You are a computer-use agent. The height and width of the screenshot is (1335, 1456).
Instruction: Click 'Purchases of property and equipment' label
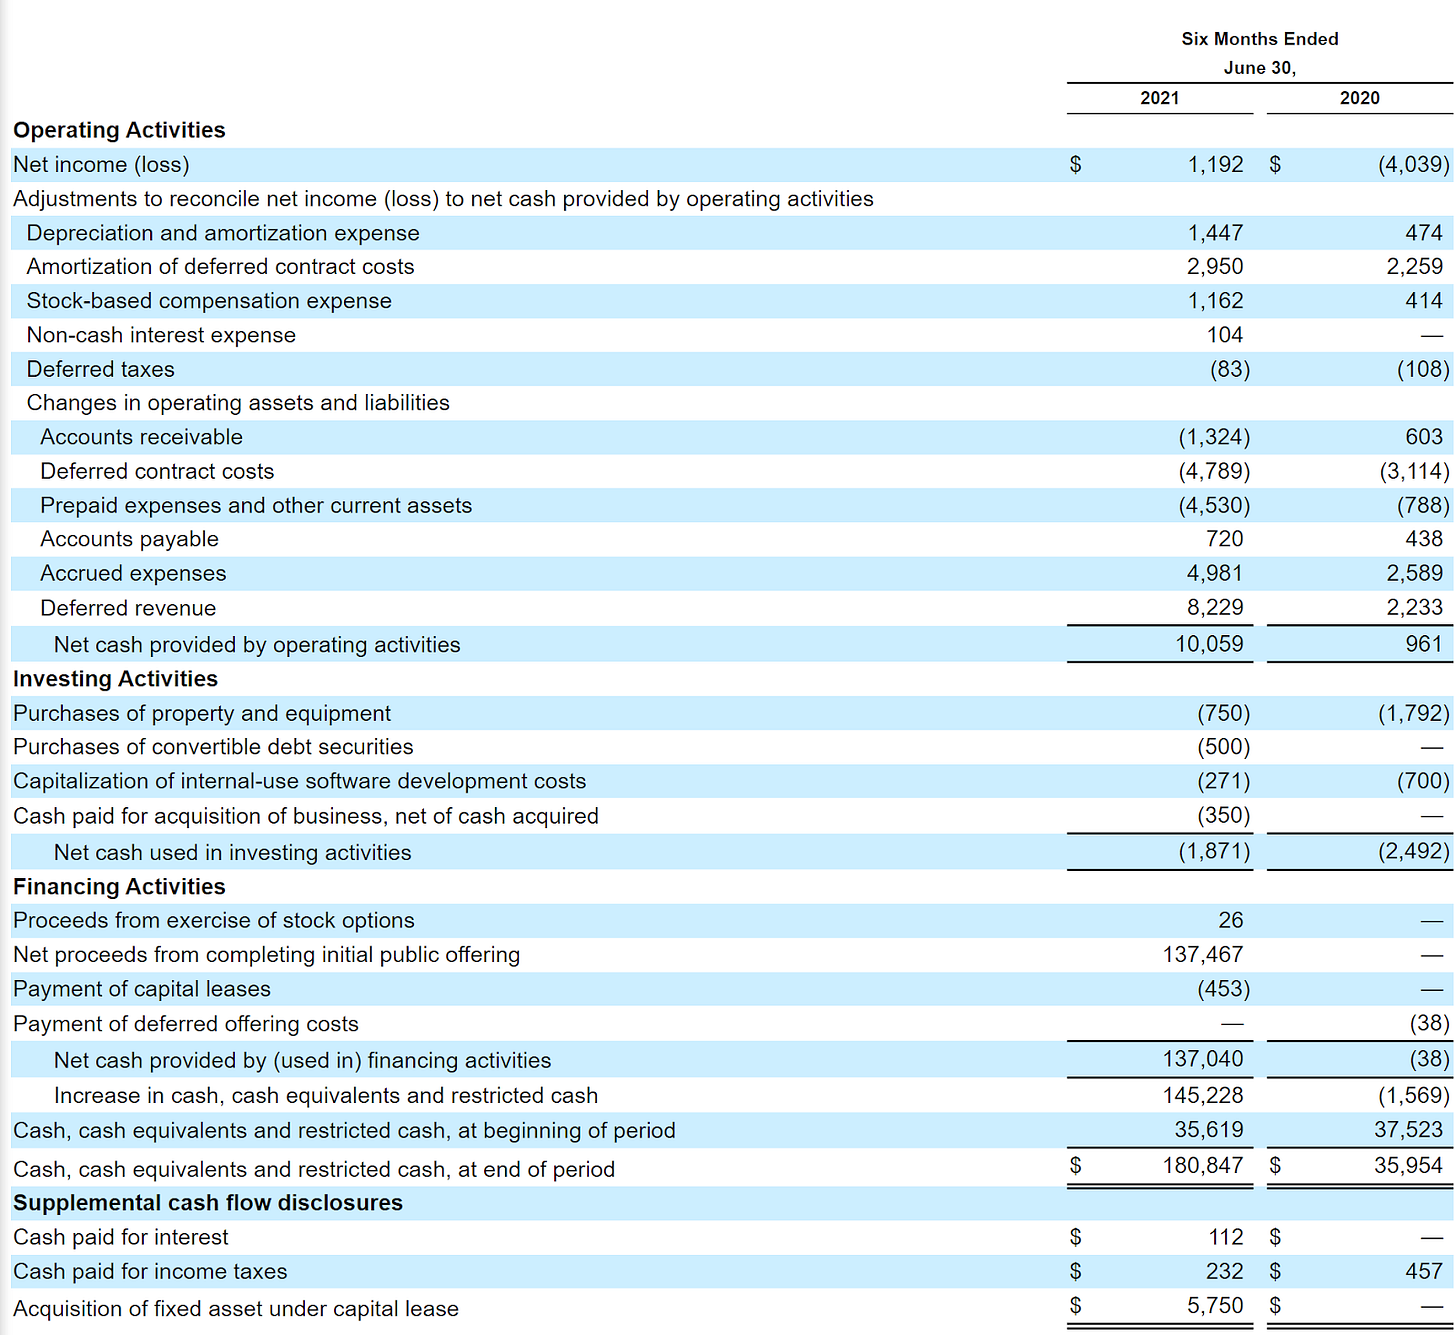(x=202, y=713)
